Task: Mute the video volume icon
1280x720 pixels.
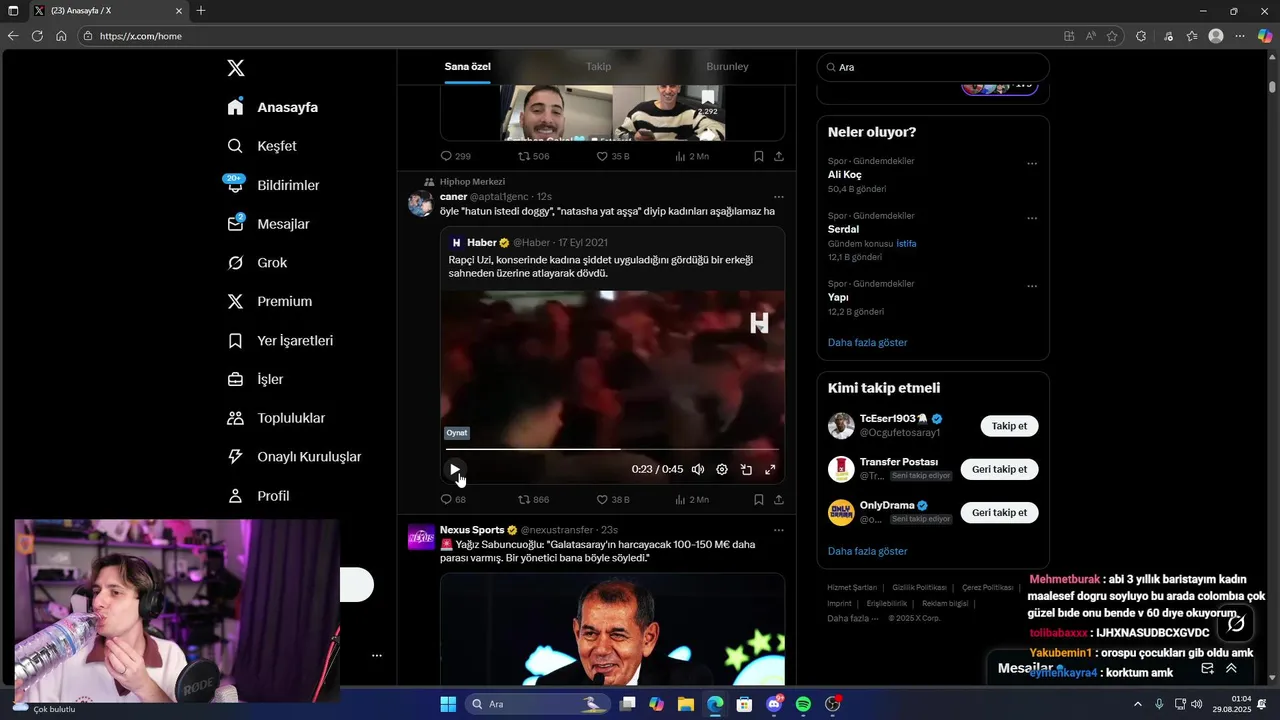Action: tap(698, 469)
